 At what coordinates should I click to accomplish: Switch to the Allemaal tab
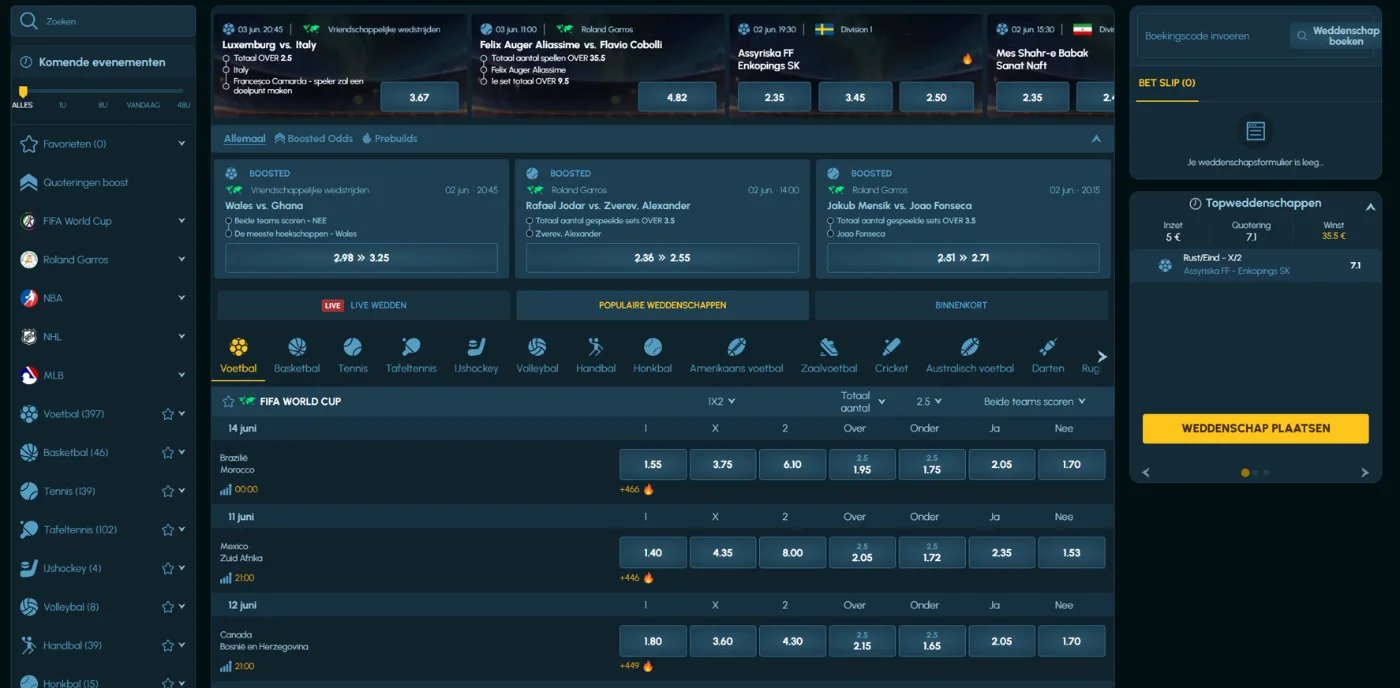[x=245, y=139]
